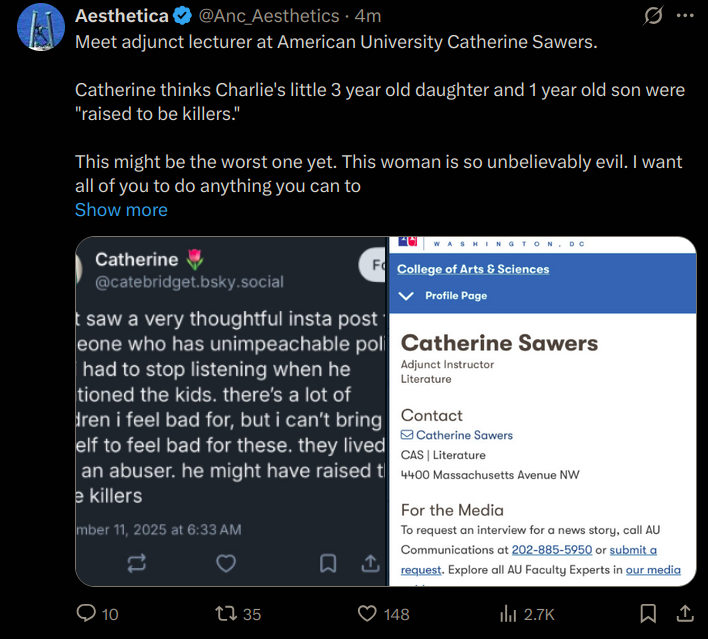Open the three-dot more options menu
Screen dimensions: 708x639
point(685,16)
